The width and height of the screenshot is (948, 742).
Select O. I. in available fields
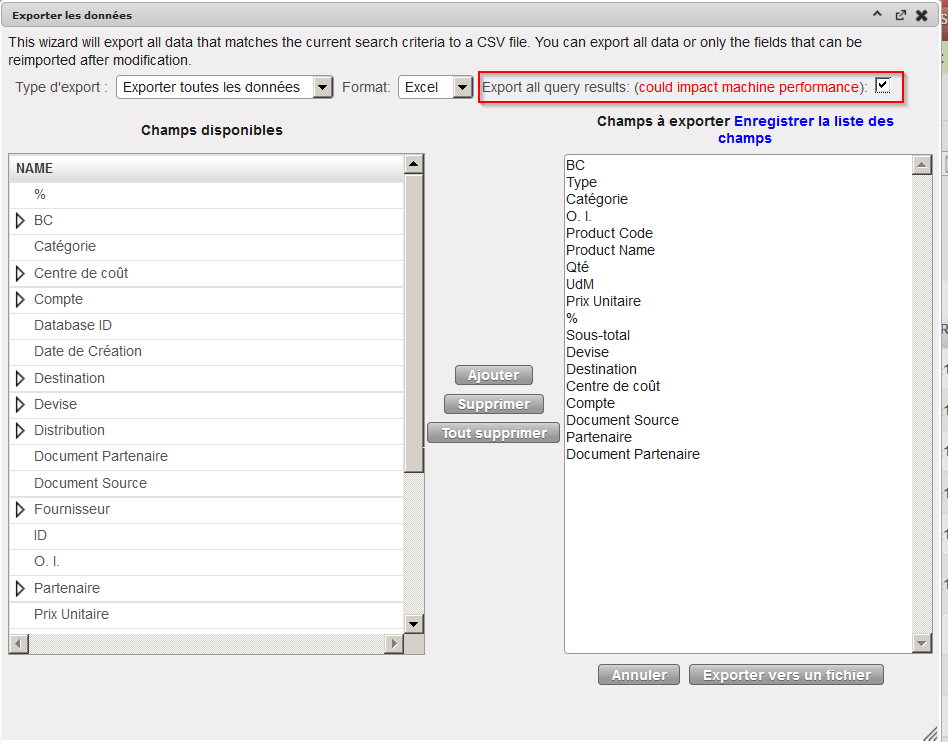click(206, 562)
